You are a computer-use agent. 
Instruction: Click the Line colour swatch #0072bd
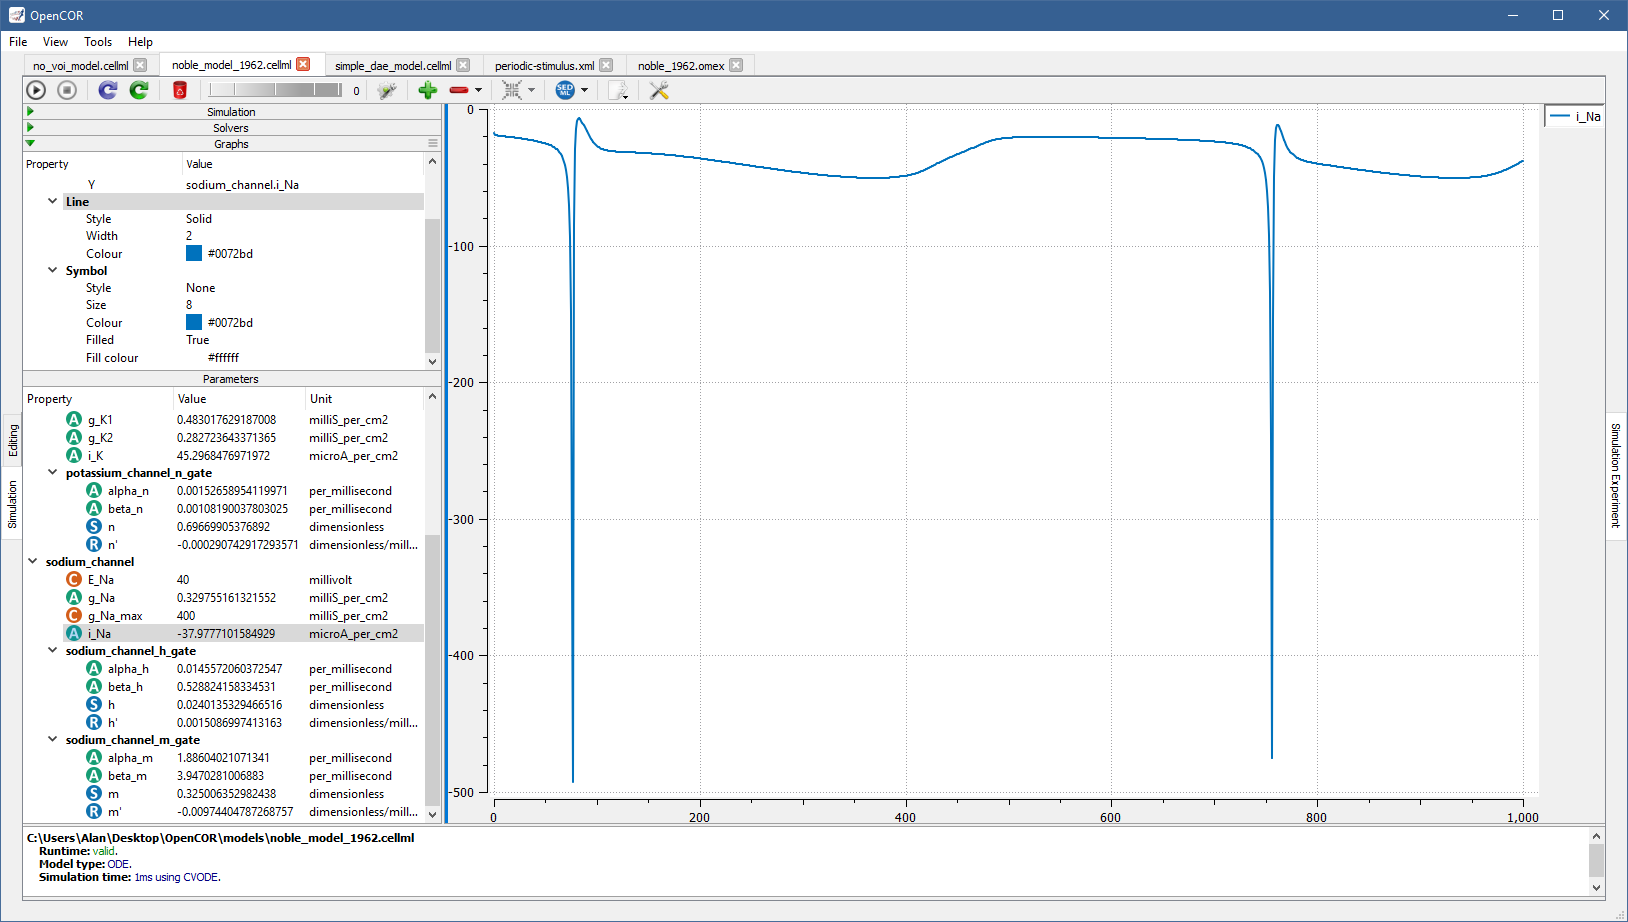click(194, 254)
